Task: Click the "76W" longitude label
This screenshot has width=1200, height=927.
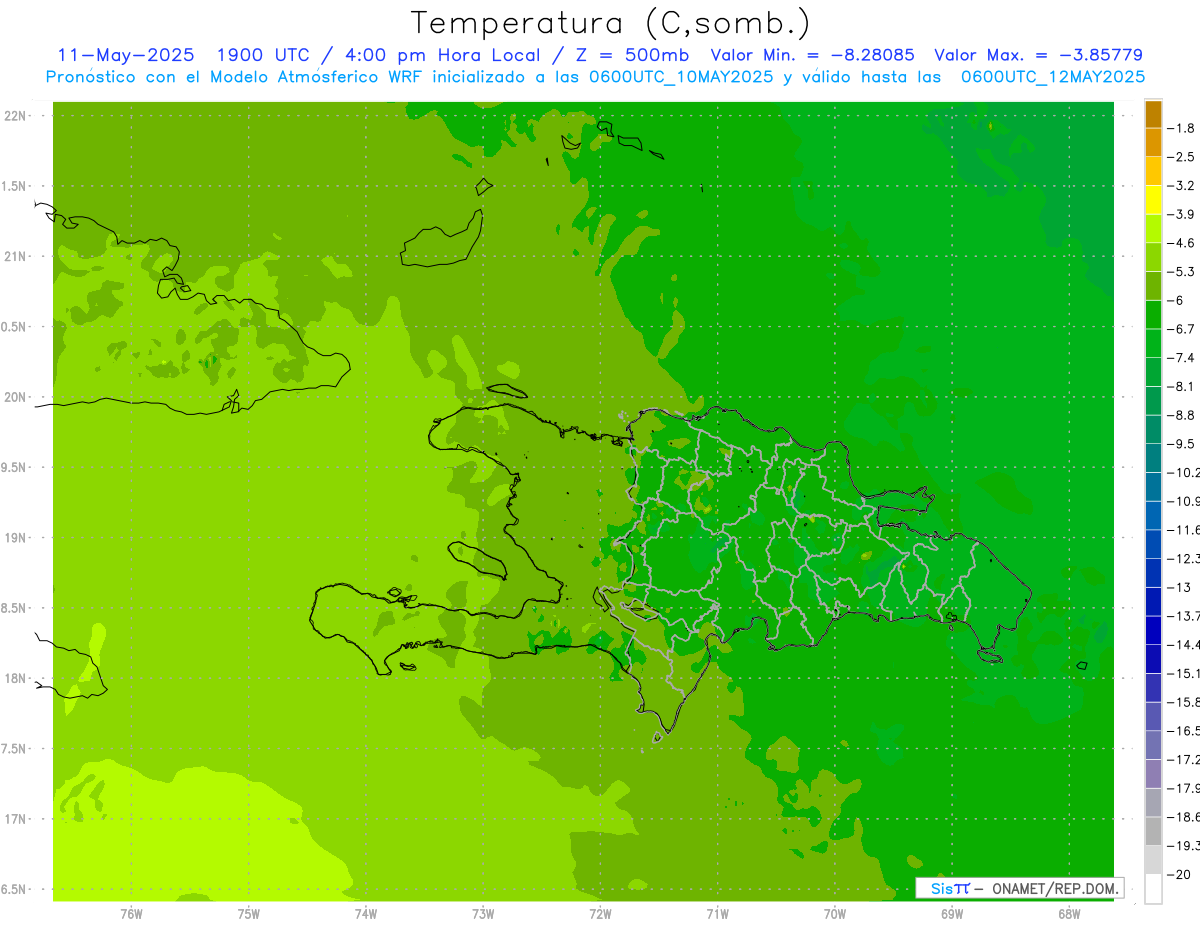Action: (131, 914)
